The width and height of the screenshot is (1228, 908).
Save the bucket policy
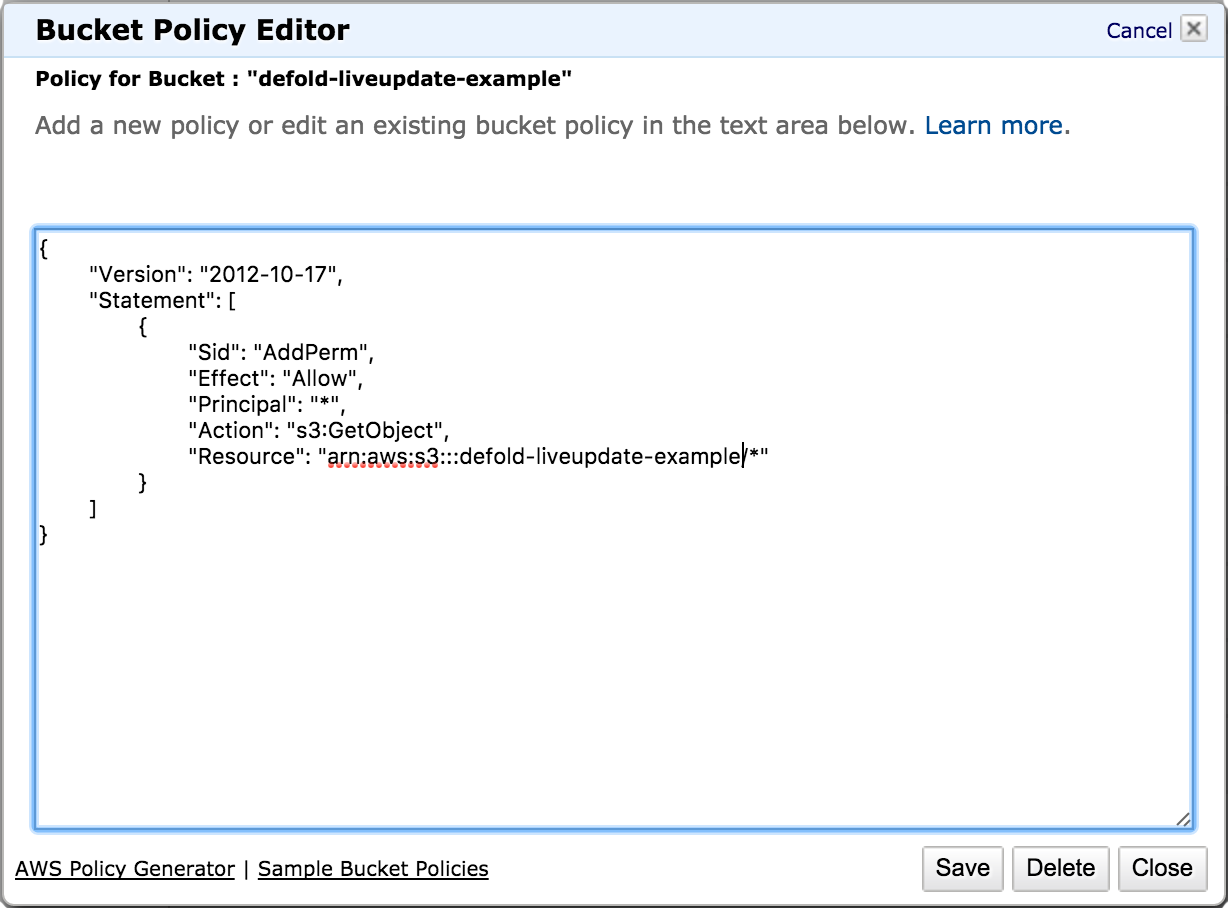[961, 868]
